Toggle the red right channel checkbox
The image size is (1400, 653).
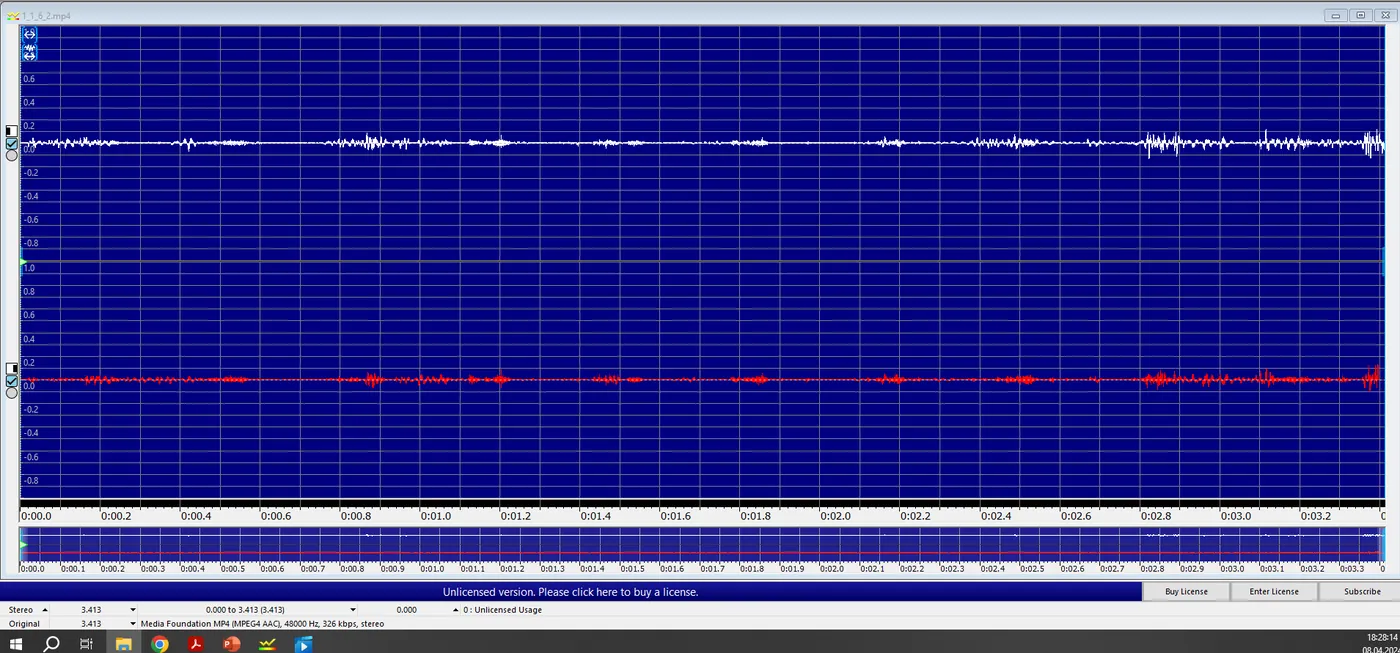click(x=12, y=381)
